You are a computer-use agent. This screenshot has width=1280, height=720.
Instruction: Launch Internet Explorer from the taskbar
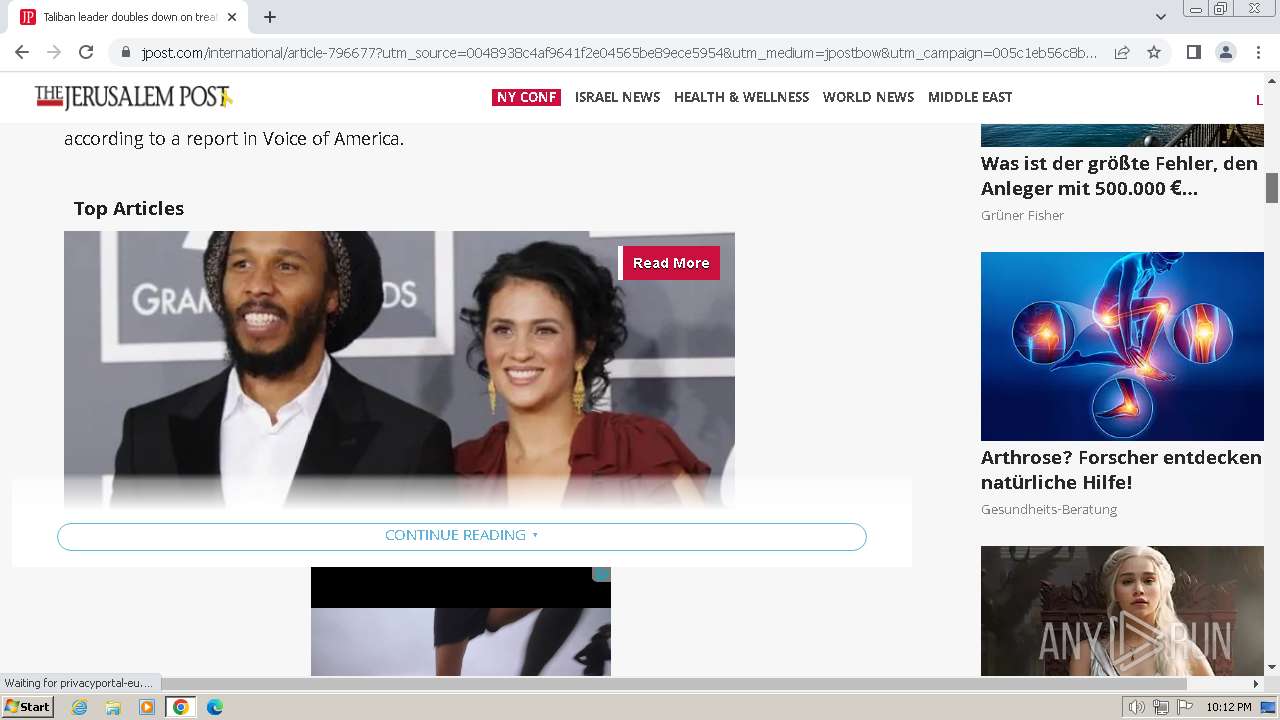pos(79,707)
